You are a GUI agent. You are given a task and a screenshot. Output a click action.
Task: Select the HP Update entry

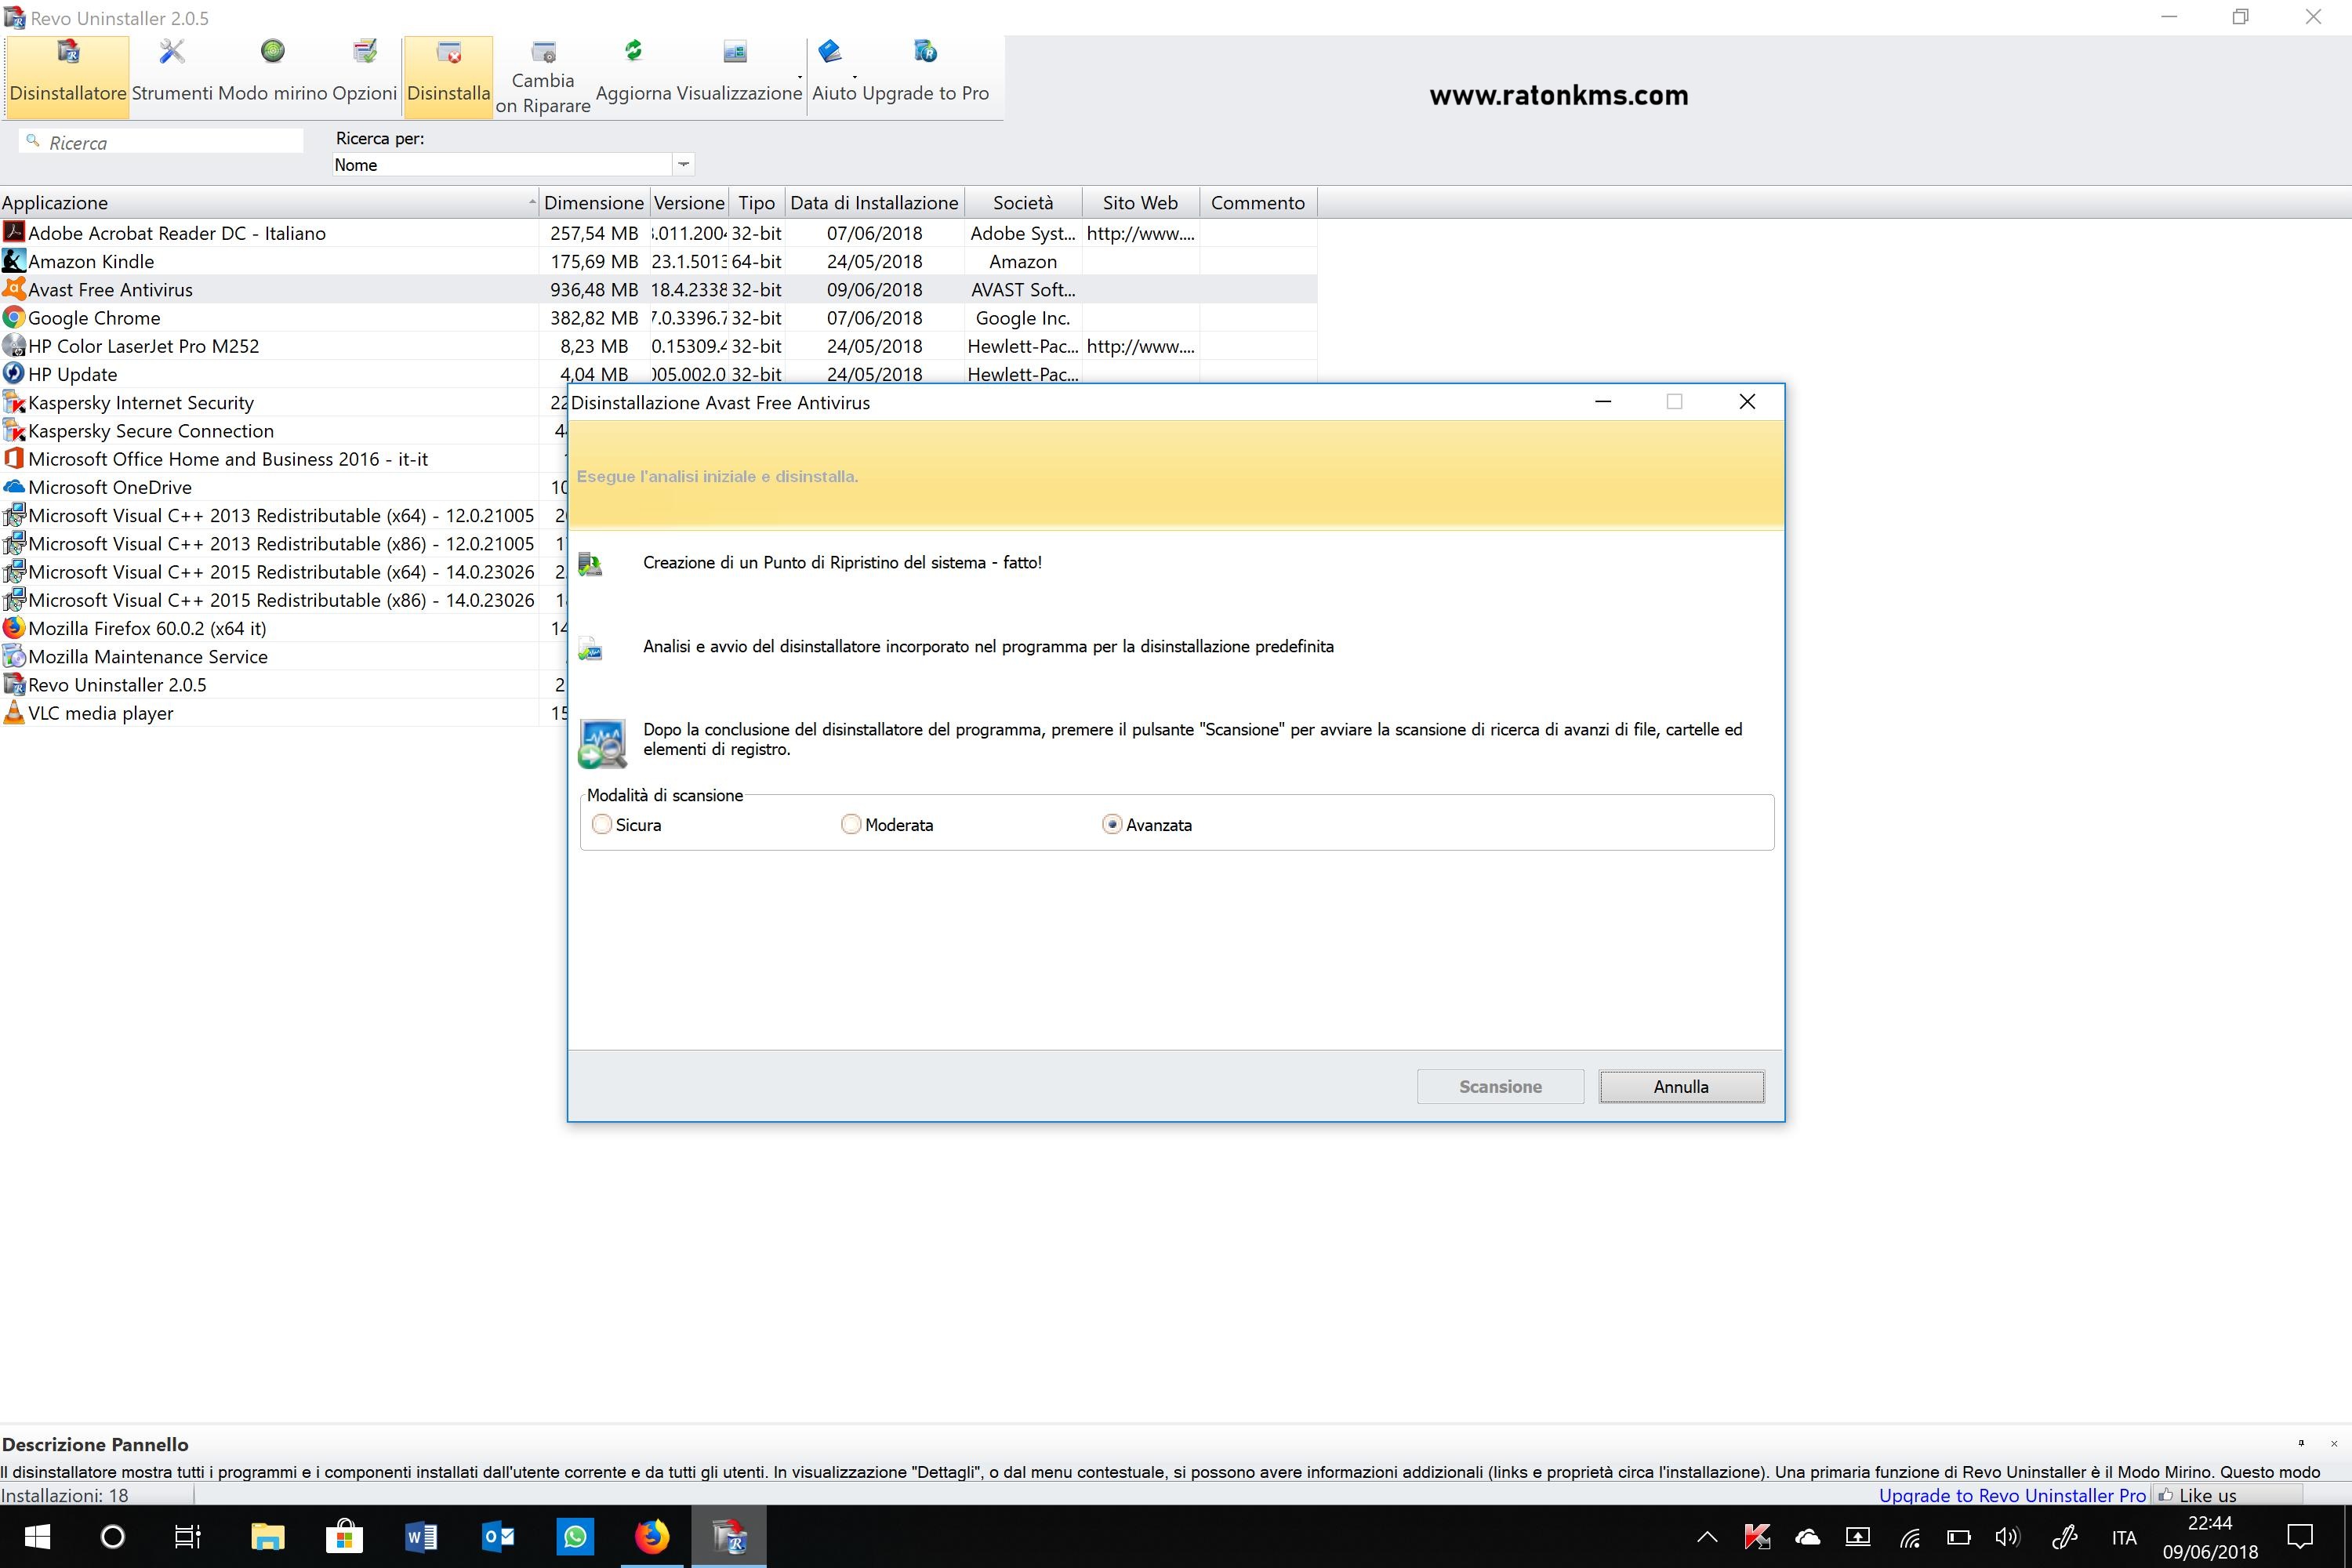tap(658, 373)
